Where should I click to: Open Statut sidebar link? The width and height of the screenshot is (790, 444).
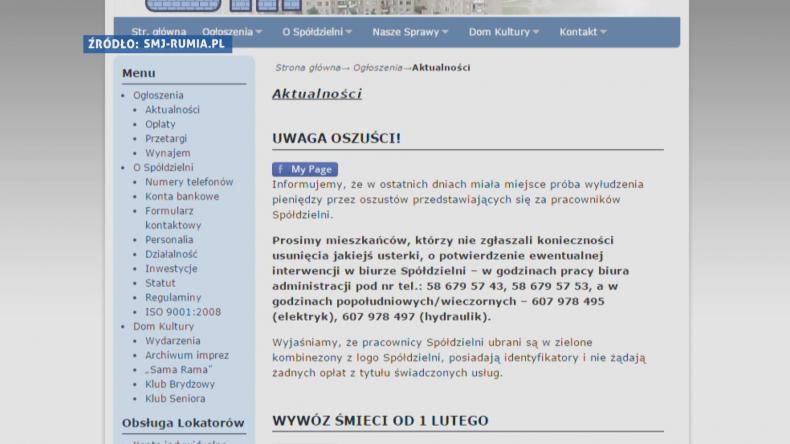coord(160,283)
